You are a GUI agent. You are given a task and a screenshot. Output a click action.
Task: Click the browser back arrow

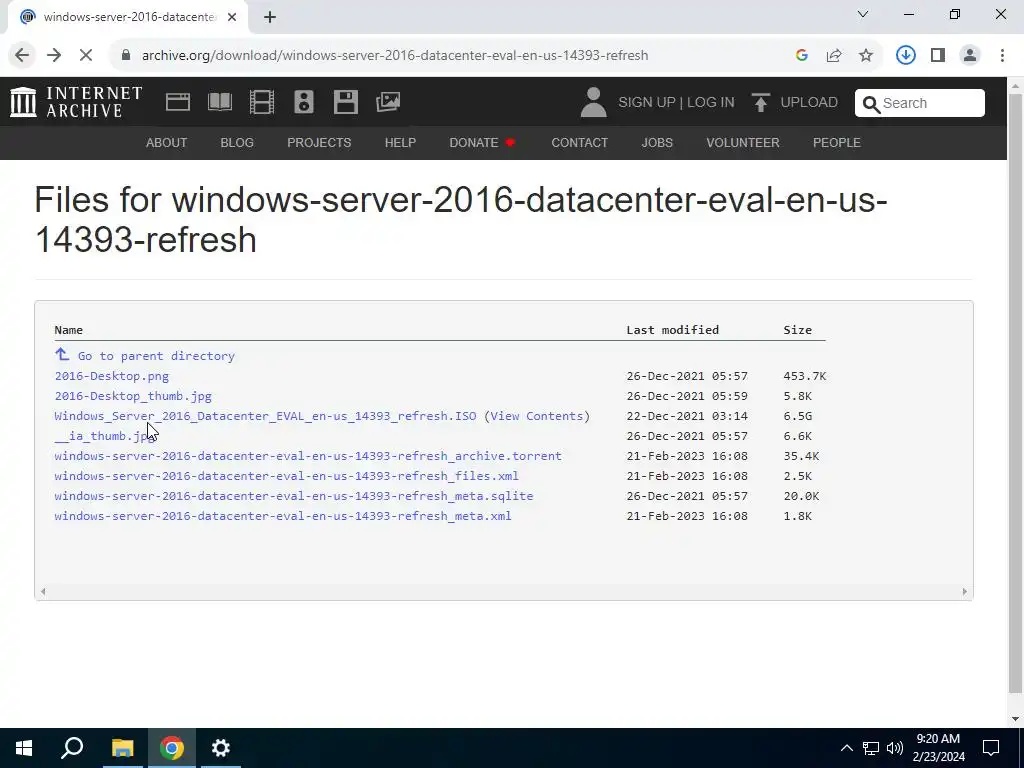(22, 56)
